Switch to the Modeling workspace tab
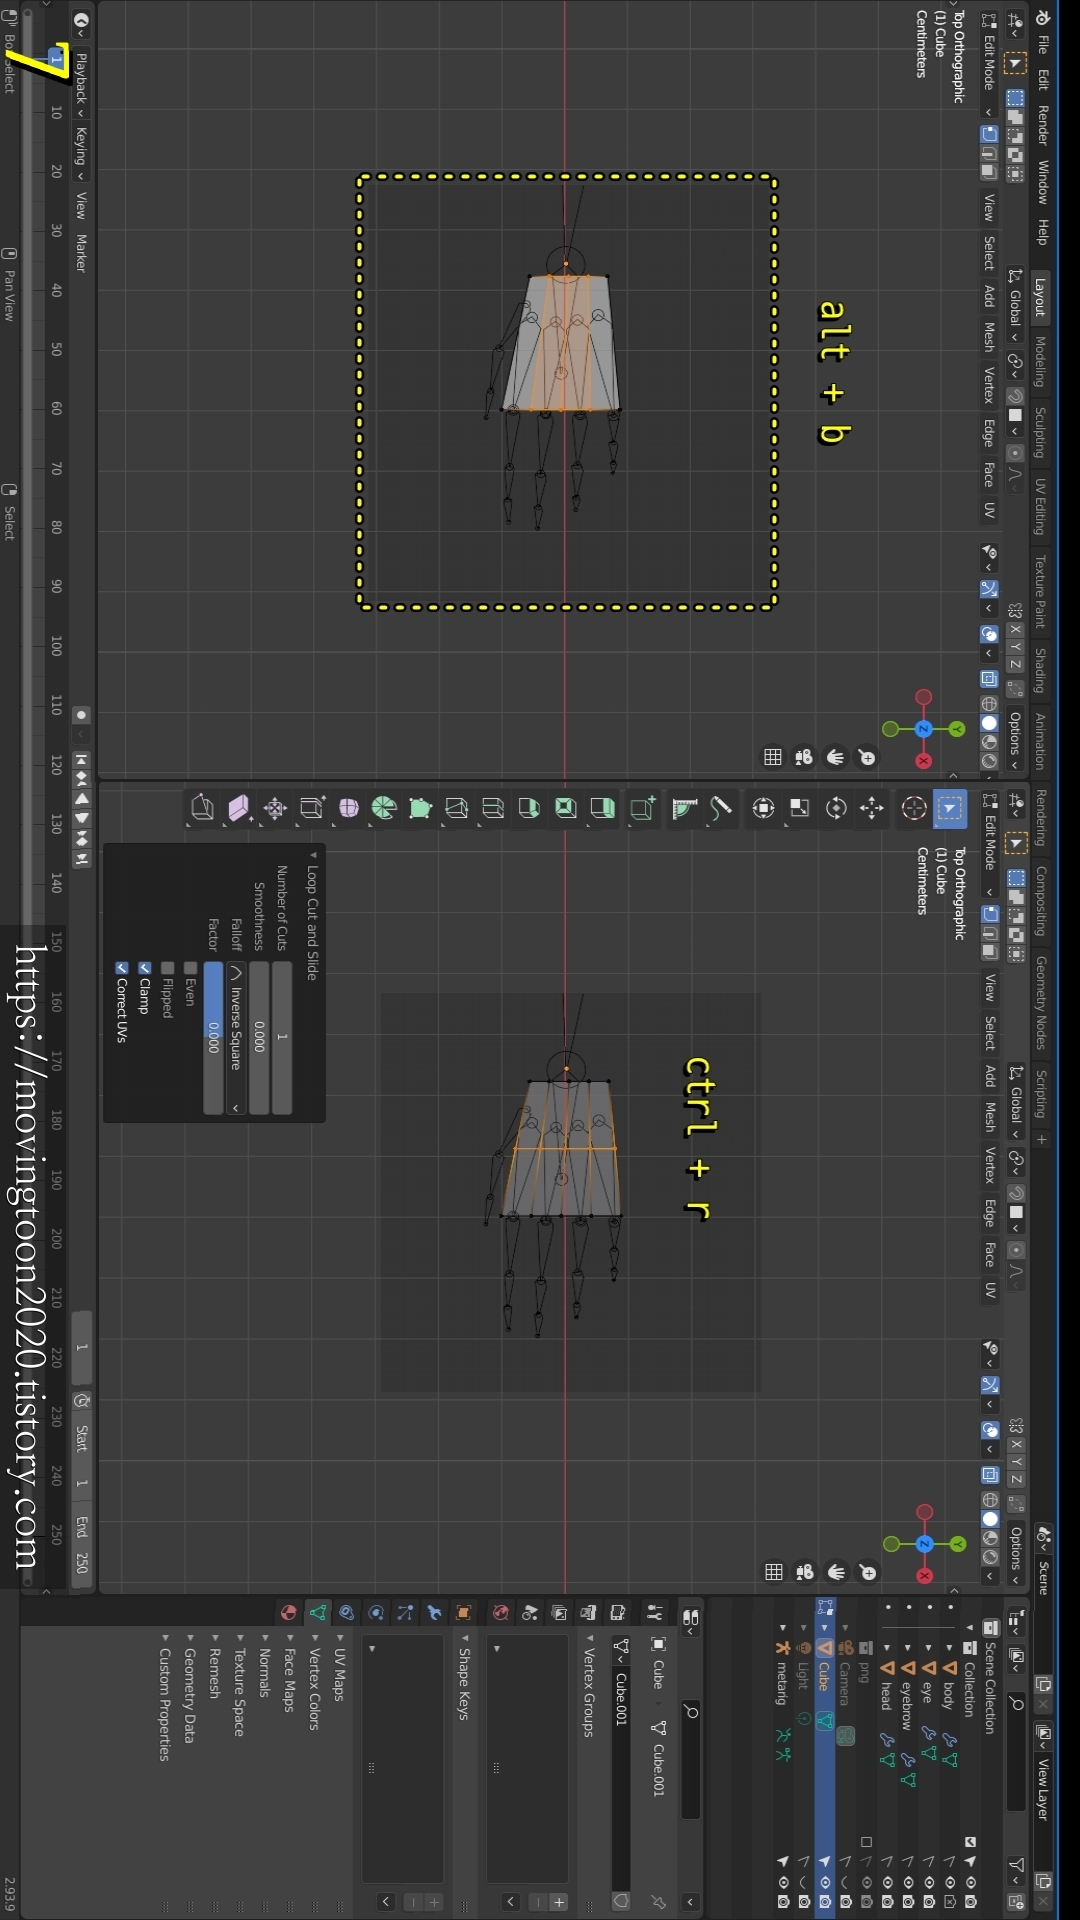Image resolution: width=1080 pixels, height=1920 pixels. [1040, 362]
